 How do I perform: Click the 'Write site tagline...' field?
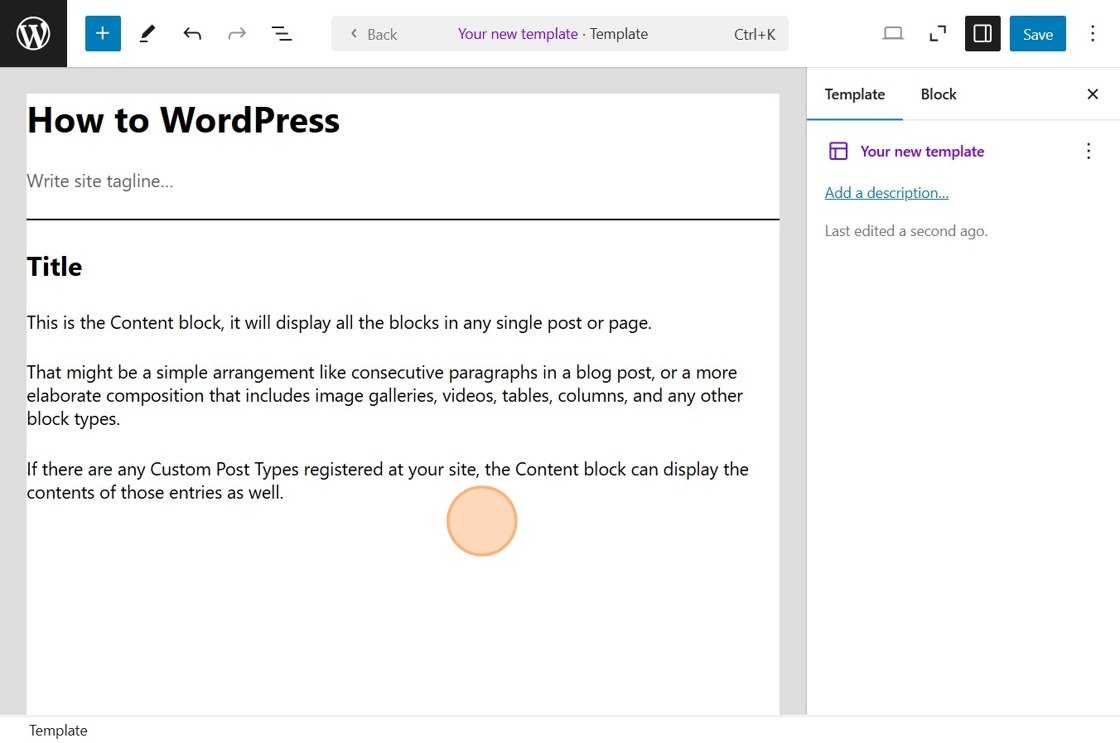click(403, 181)
